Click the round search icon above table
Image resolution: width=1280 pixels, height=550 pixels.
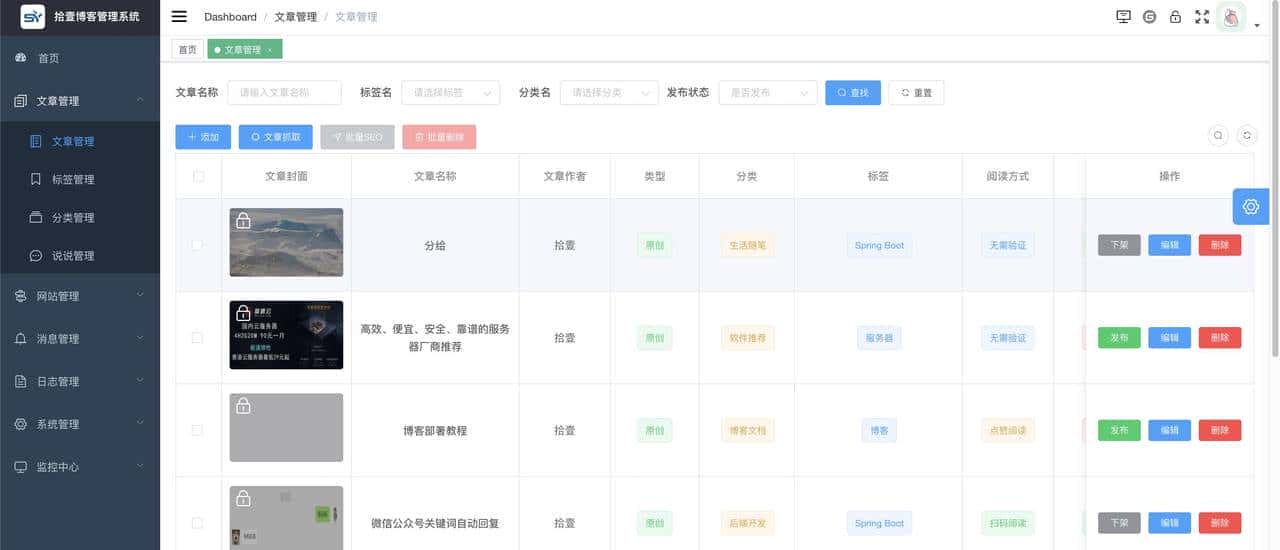(x=1218, y=135)
